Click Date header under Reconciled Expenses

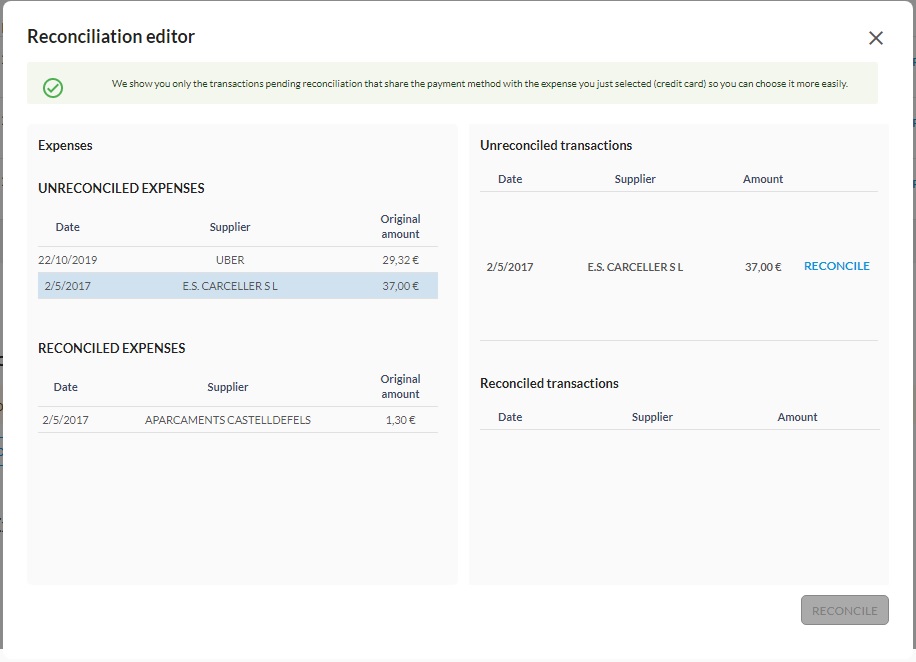click(x=66, y=387)
